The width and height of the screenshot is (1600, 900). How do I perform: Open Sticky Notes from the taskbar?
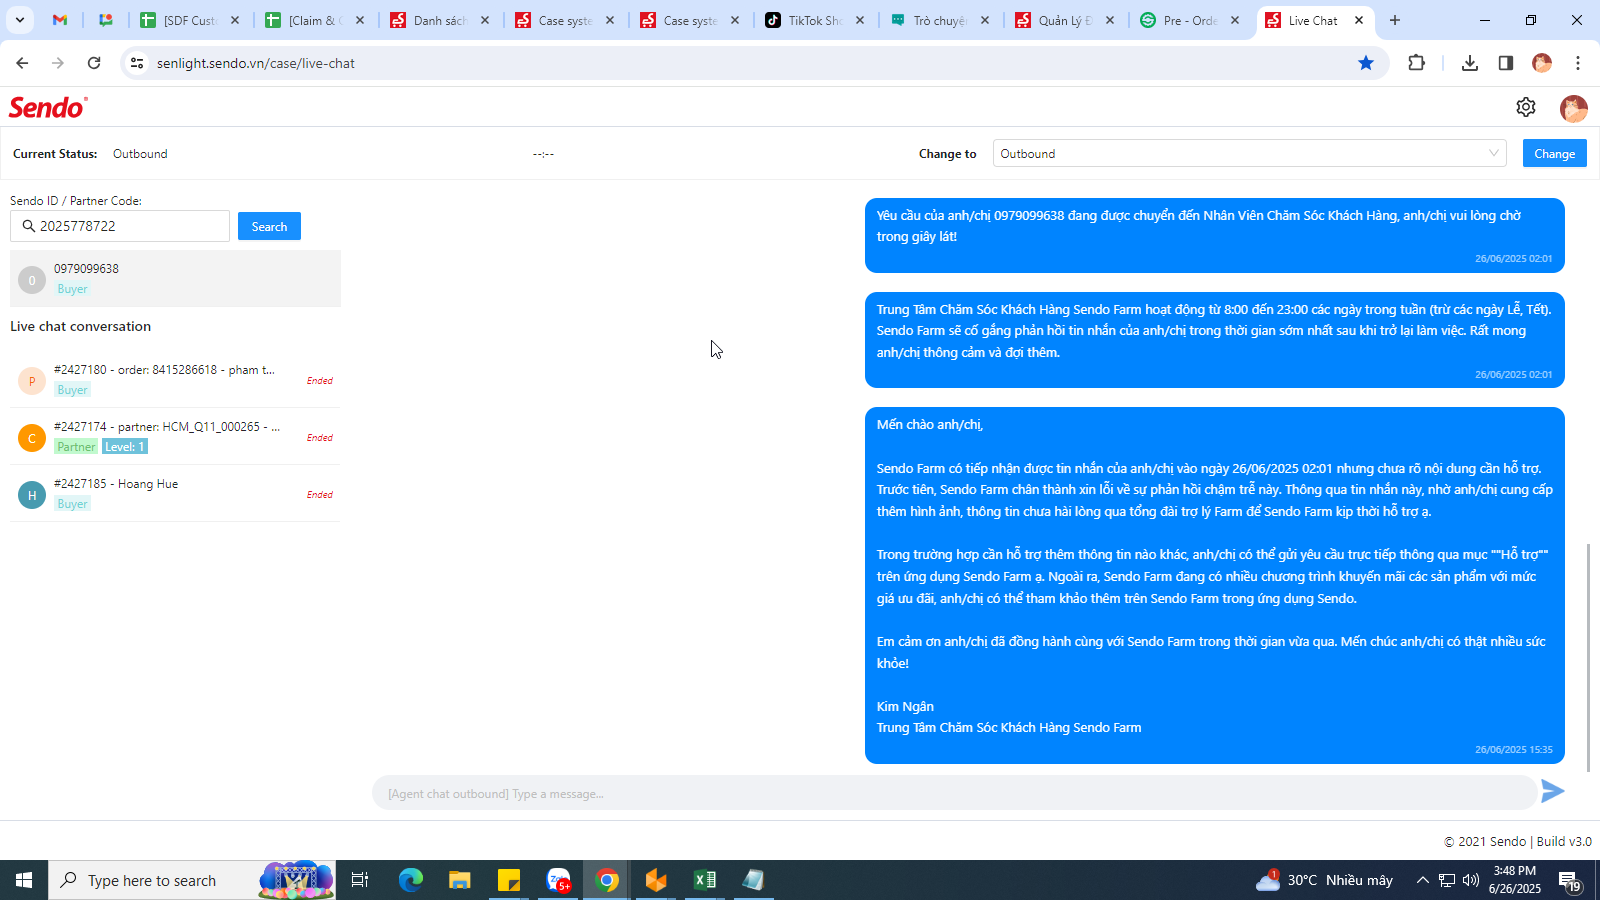509,880
